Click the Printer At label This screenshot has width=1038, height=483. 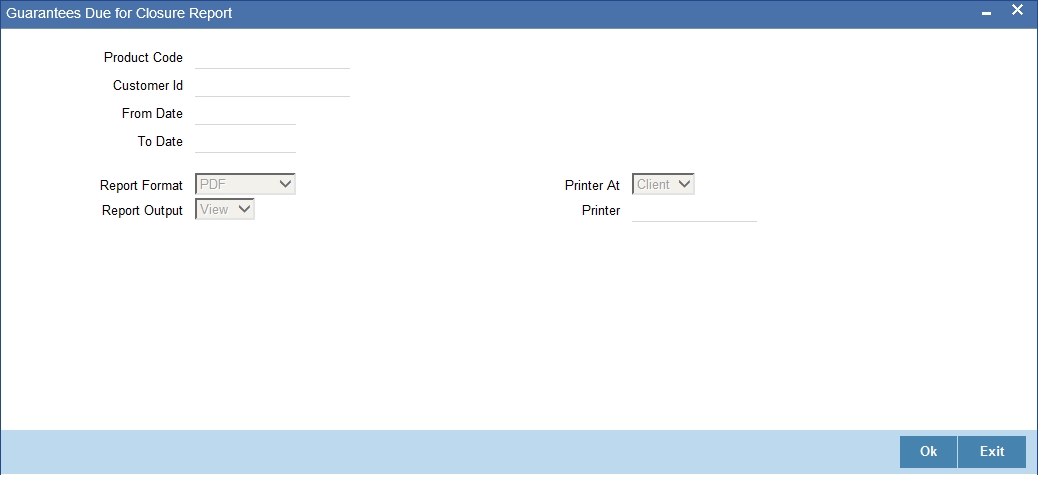coord(592,185)
